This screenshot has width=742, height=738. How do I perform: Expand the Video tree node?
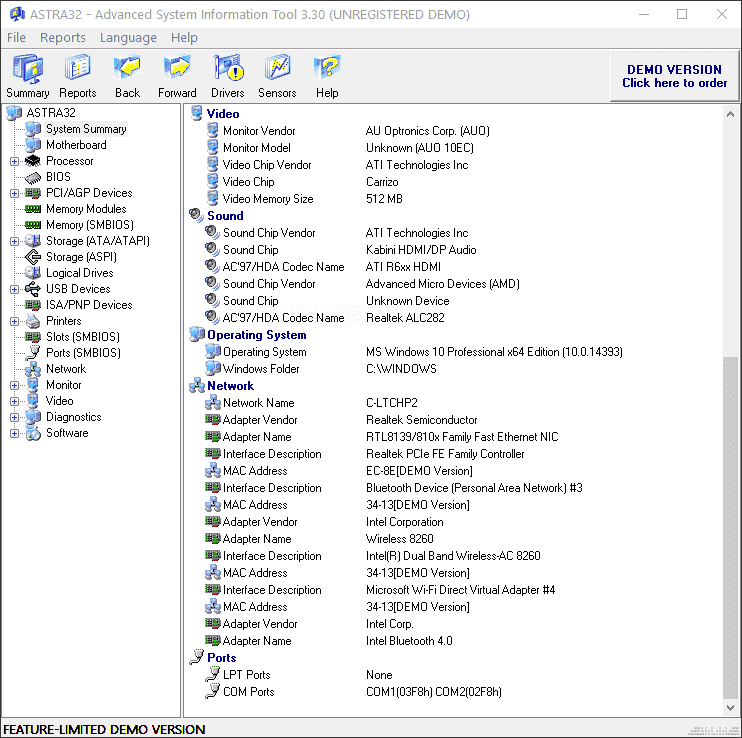tap(14, 402)
